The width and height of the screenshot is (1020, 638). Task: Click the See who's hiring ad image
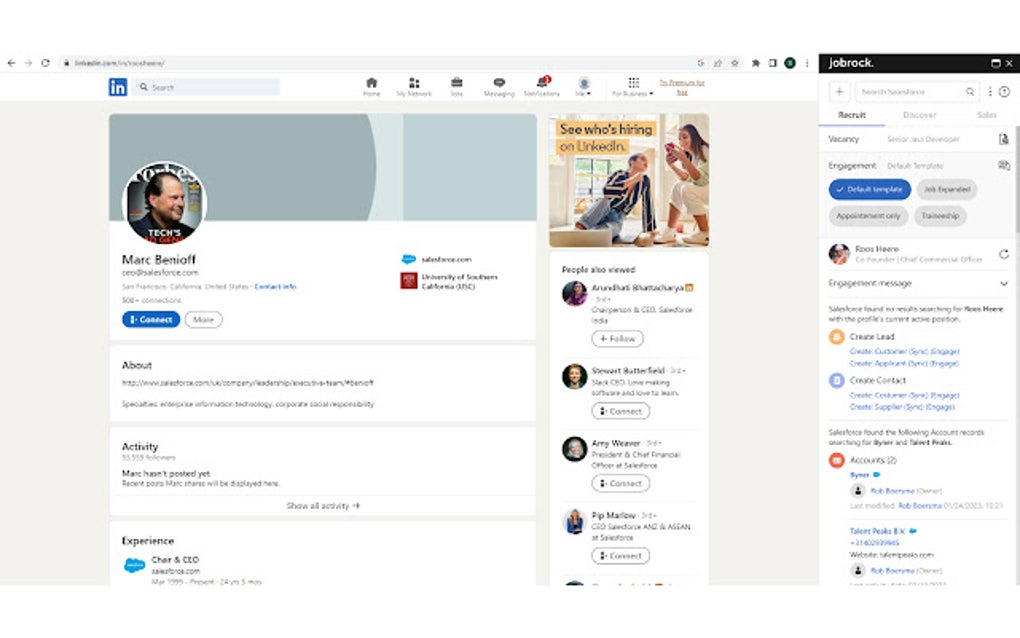[x=629, y=181]
